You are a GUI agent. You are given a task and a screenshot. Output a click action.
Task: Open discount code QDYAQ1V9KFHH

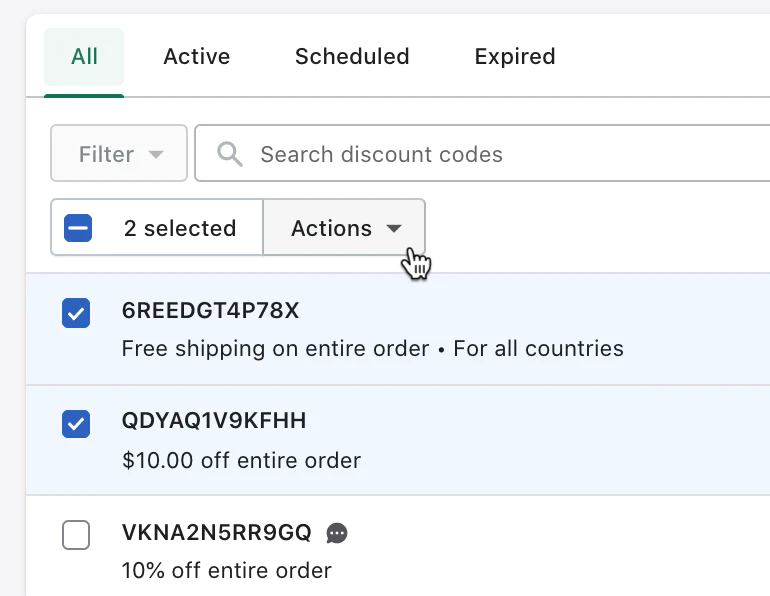pos(214,421)
